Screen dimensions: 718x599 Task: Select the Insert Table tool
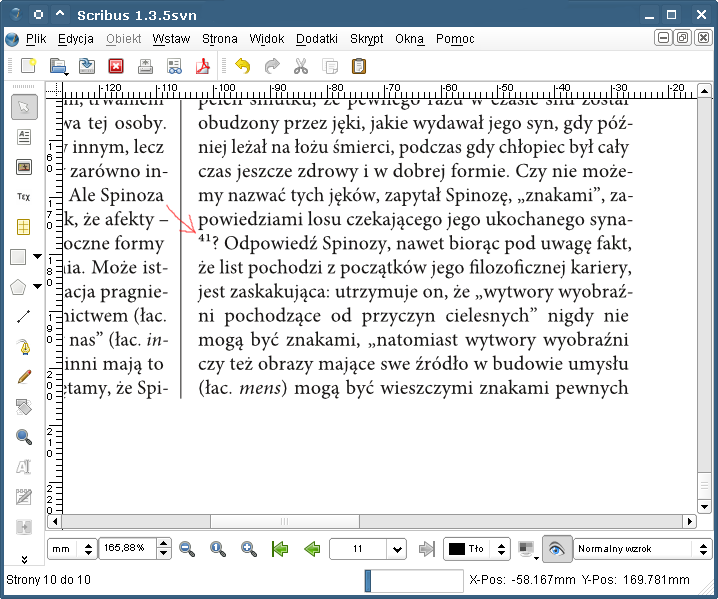24,227
